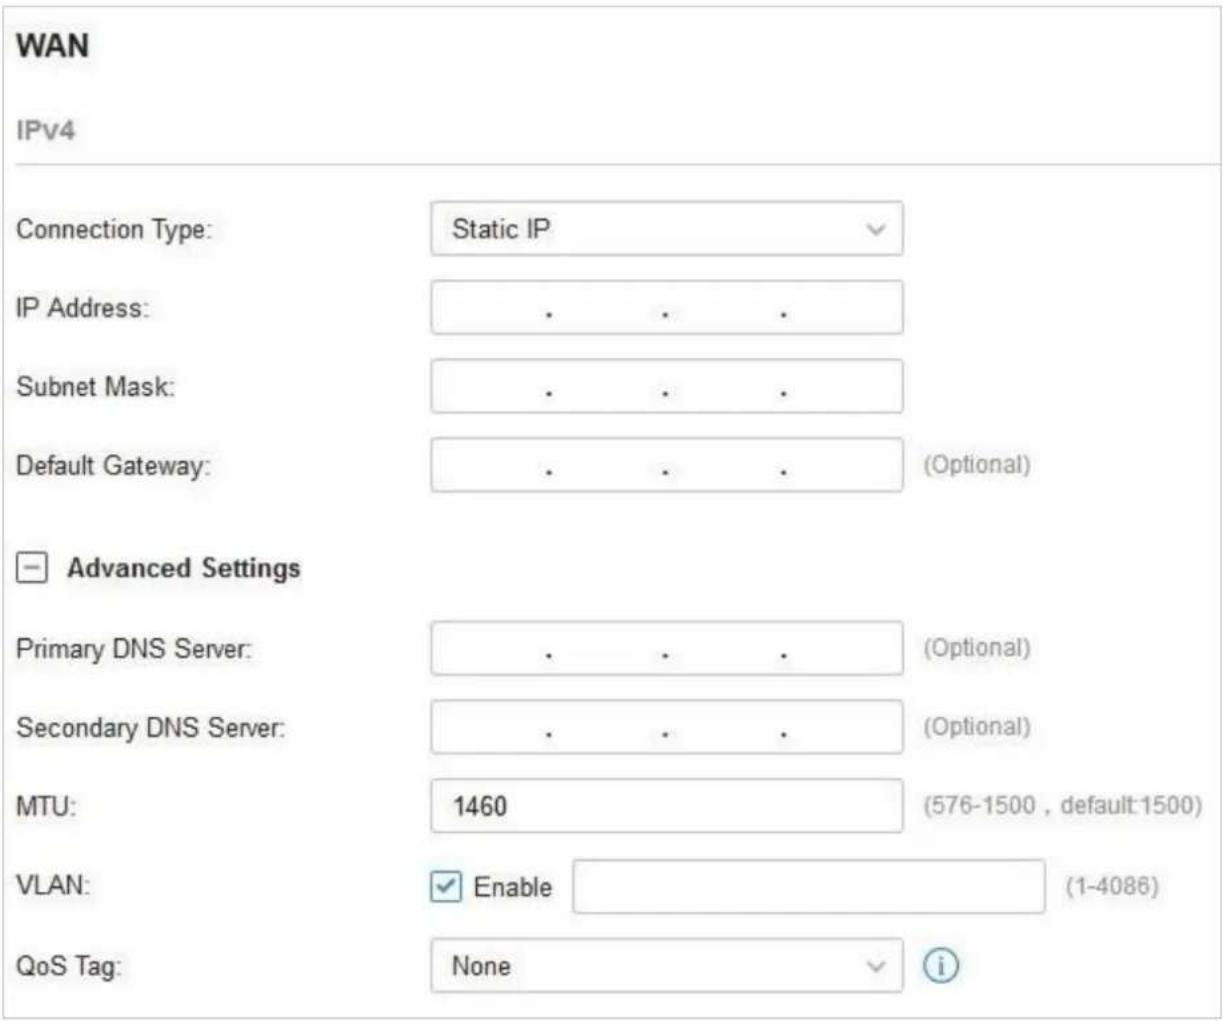Click the IPv4 section label

[45, 131]
